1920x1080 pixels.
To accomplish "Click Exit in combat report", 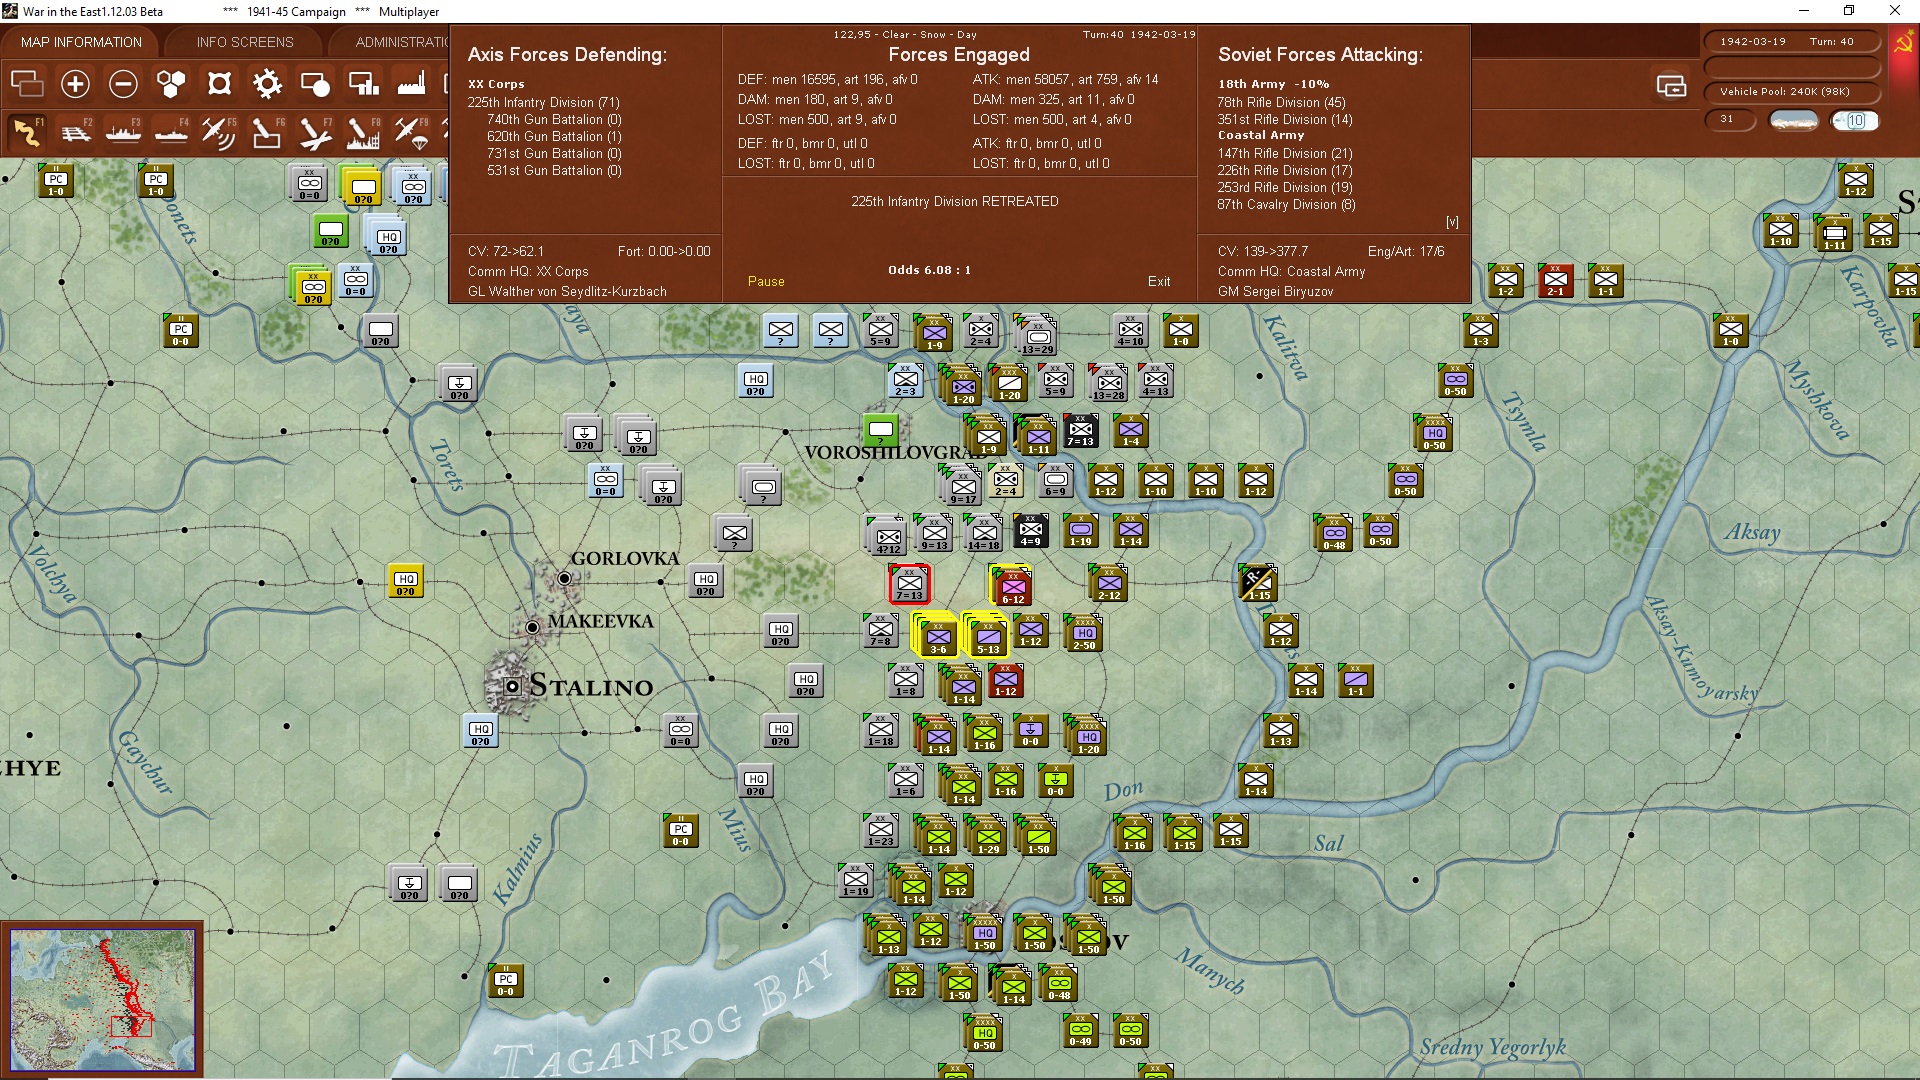I will [x=1159, y=282].
